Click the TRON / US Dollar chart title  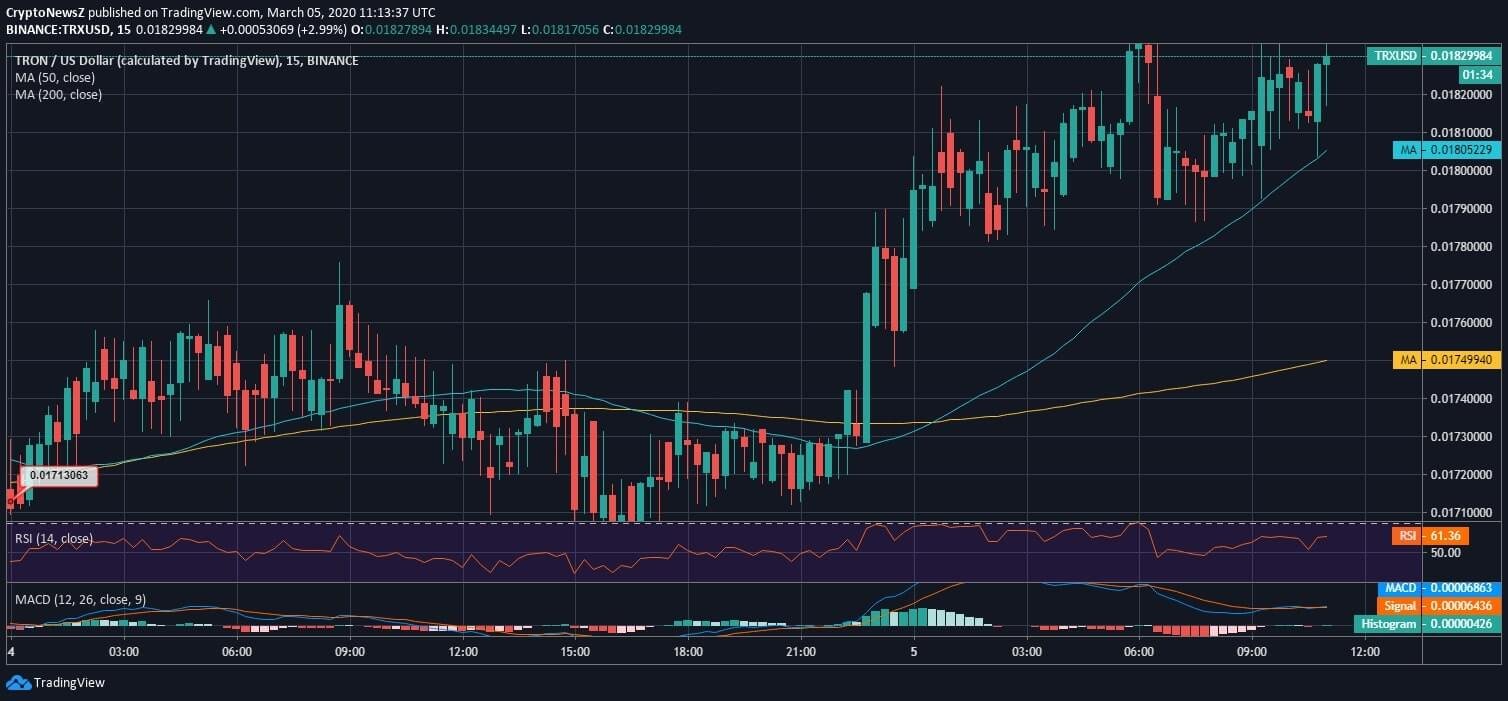[x=186, y=61]
